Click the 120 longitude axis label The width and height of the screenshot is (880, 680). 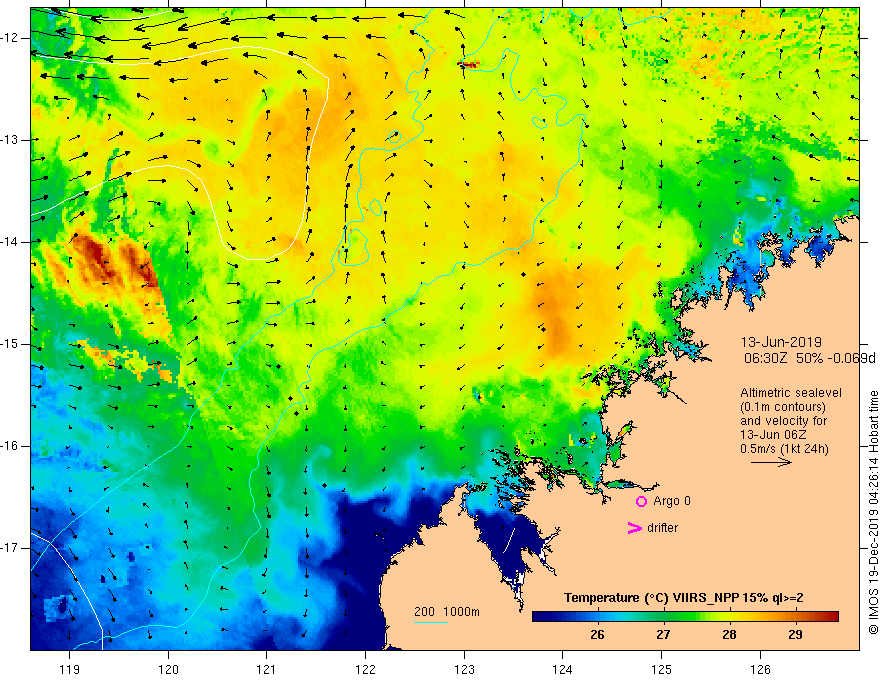168,669
